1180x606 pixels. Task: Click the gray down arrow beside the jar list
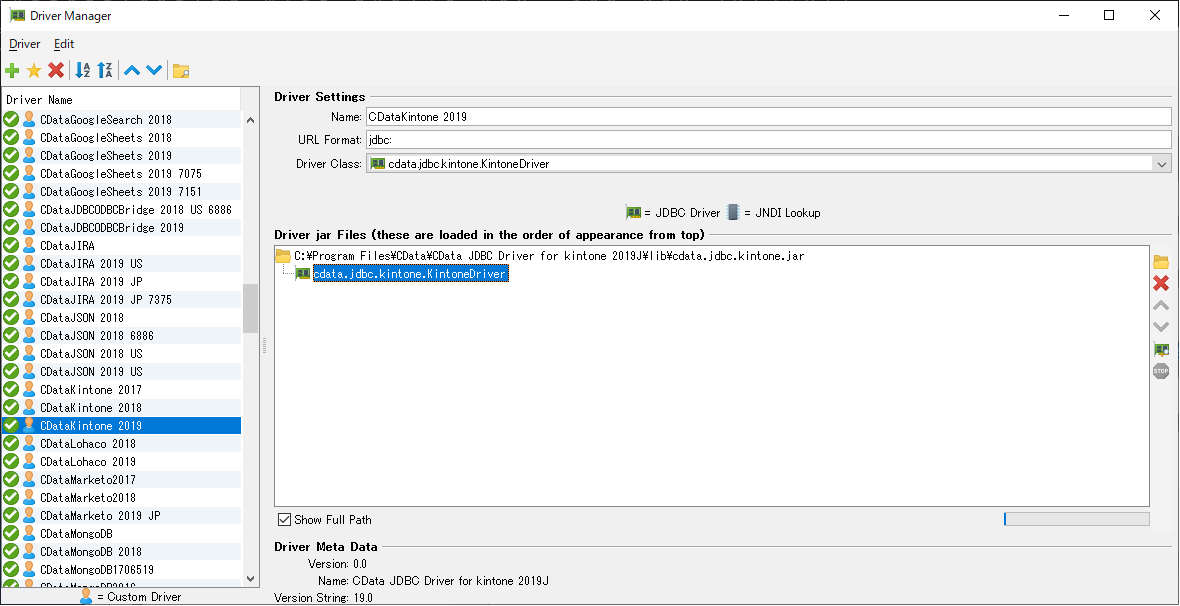tap(1161, 327)
